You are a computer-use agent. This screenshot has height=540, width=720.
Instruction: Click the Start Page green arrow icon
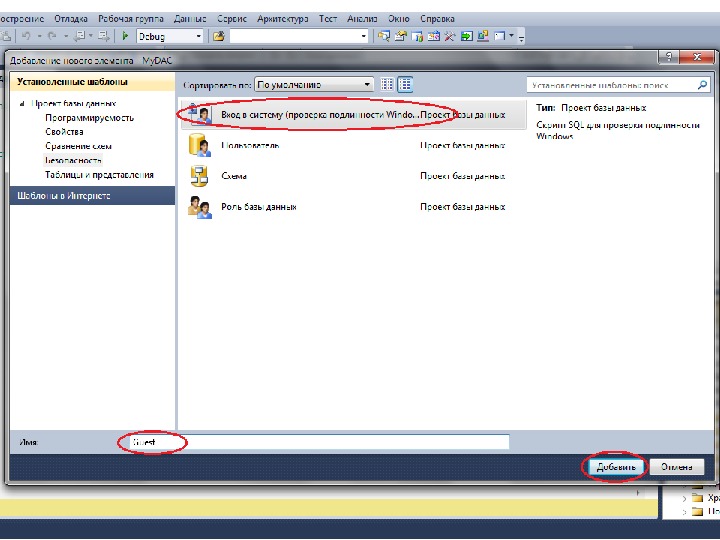pyautogui.click(x=467, y=36)
